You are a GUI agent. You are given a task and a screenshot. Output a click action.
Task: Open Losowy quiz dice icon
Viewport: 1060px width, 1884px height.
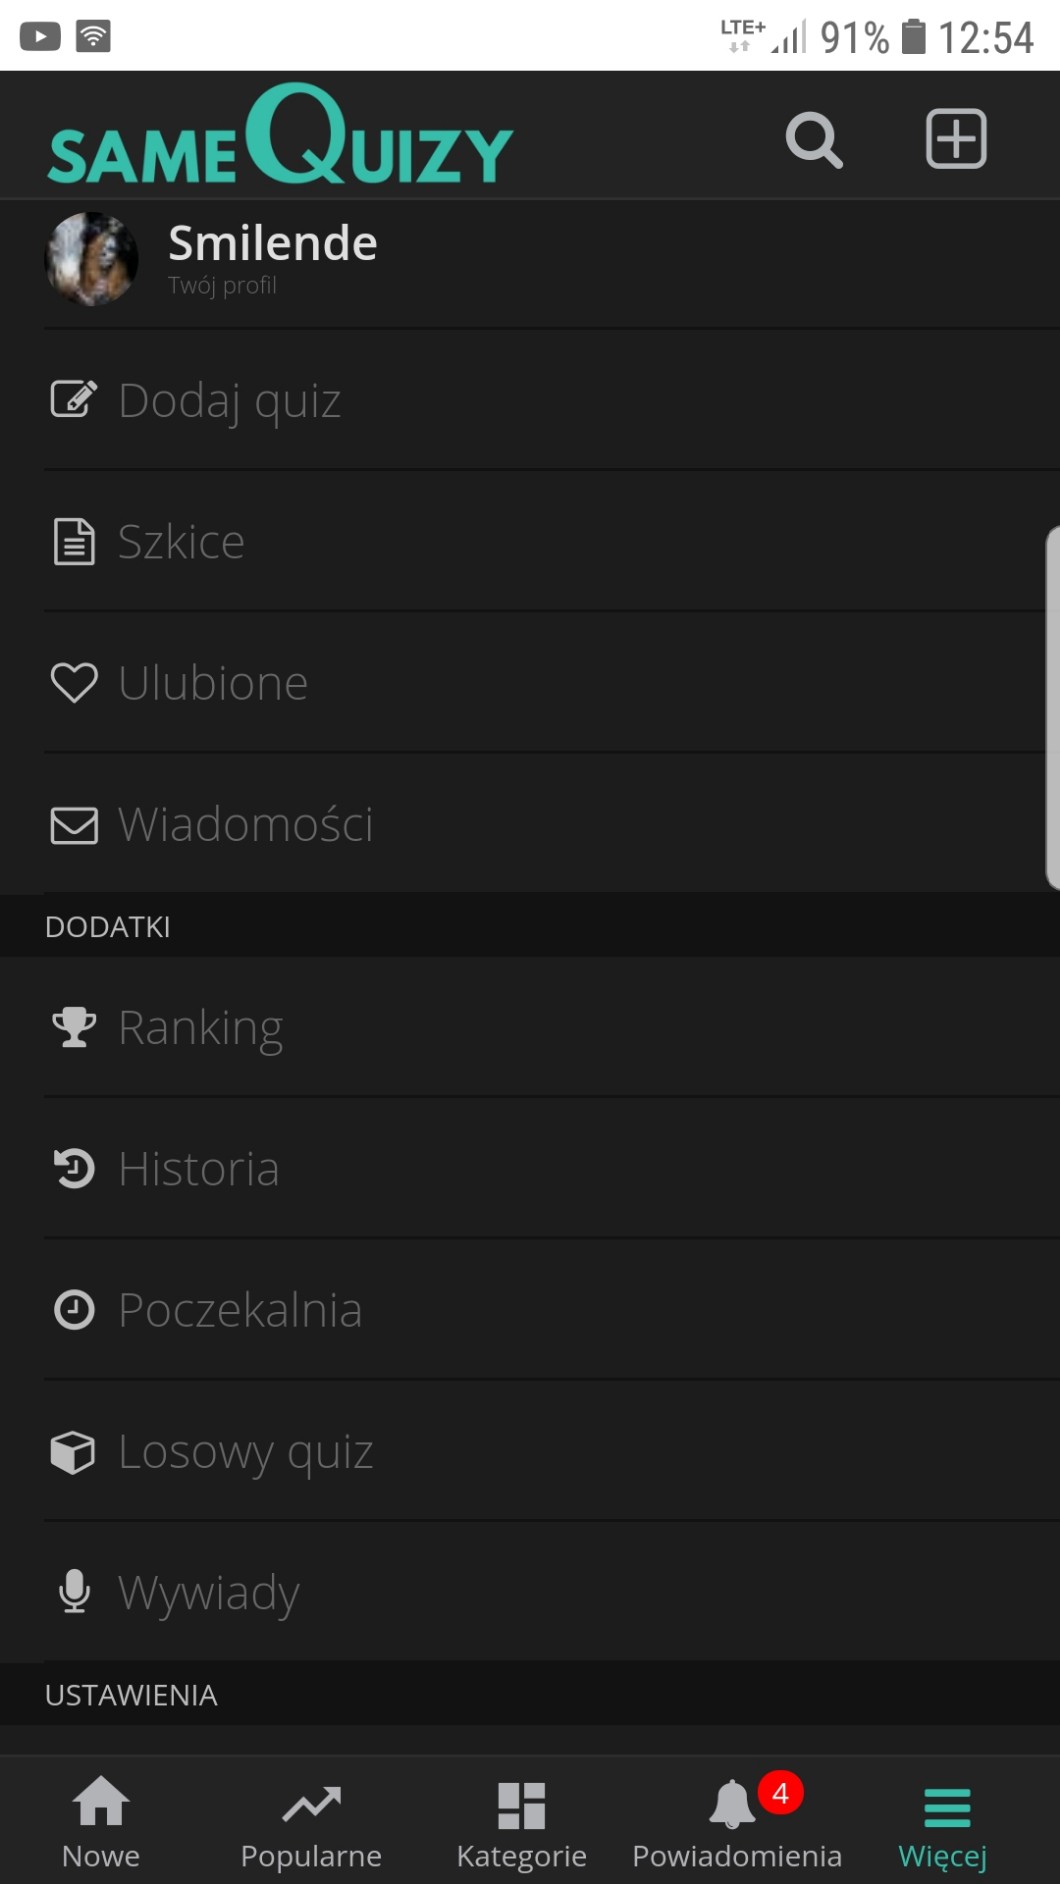click(x=74, y=1452)
